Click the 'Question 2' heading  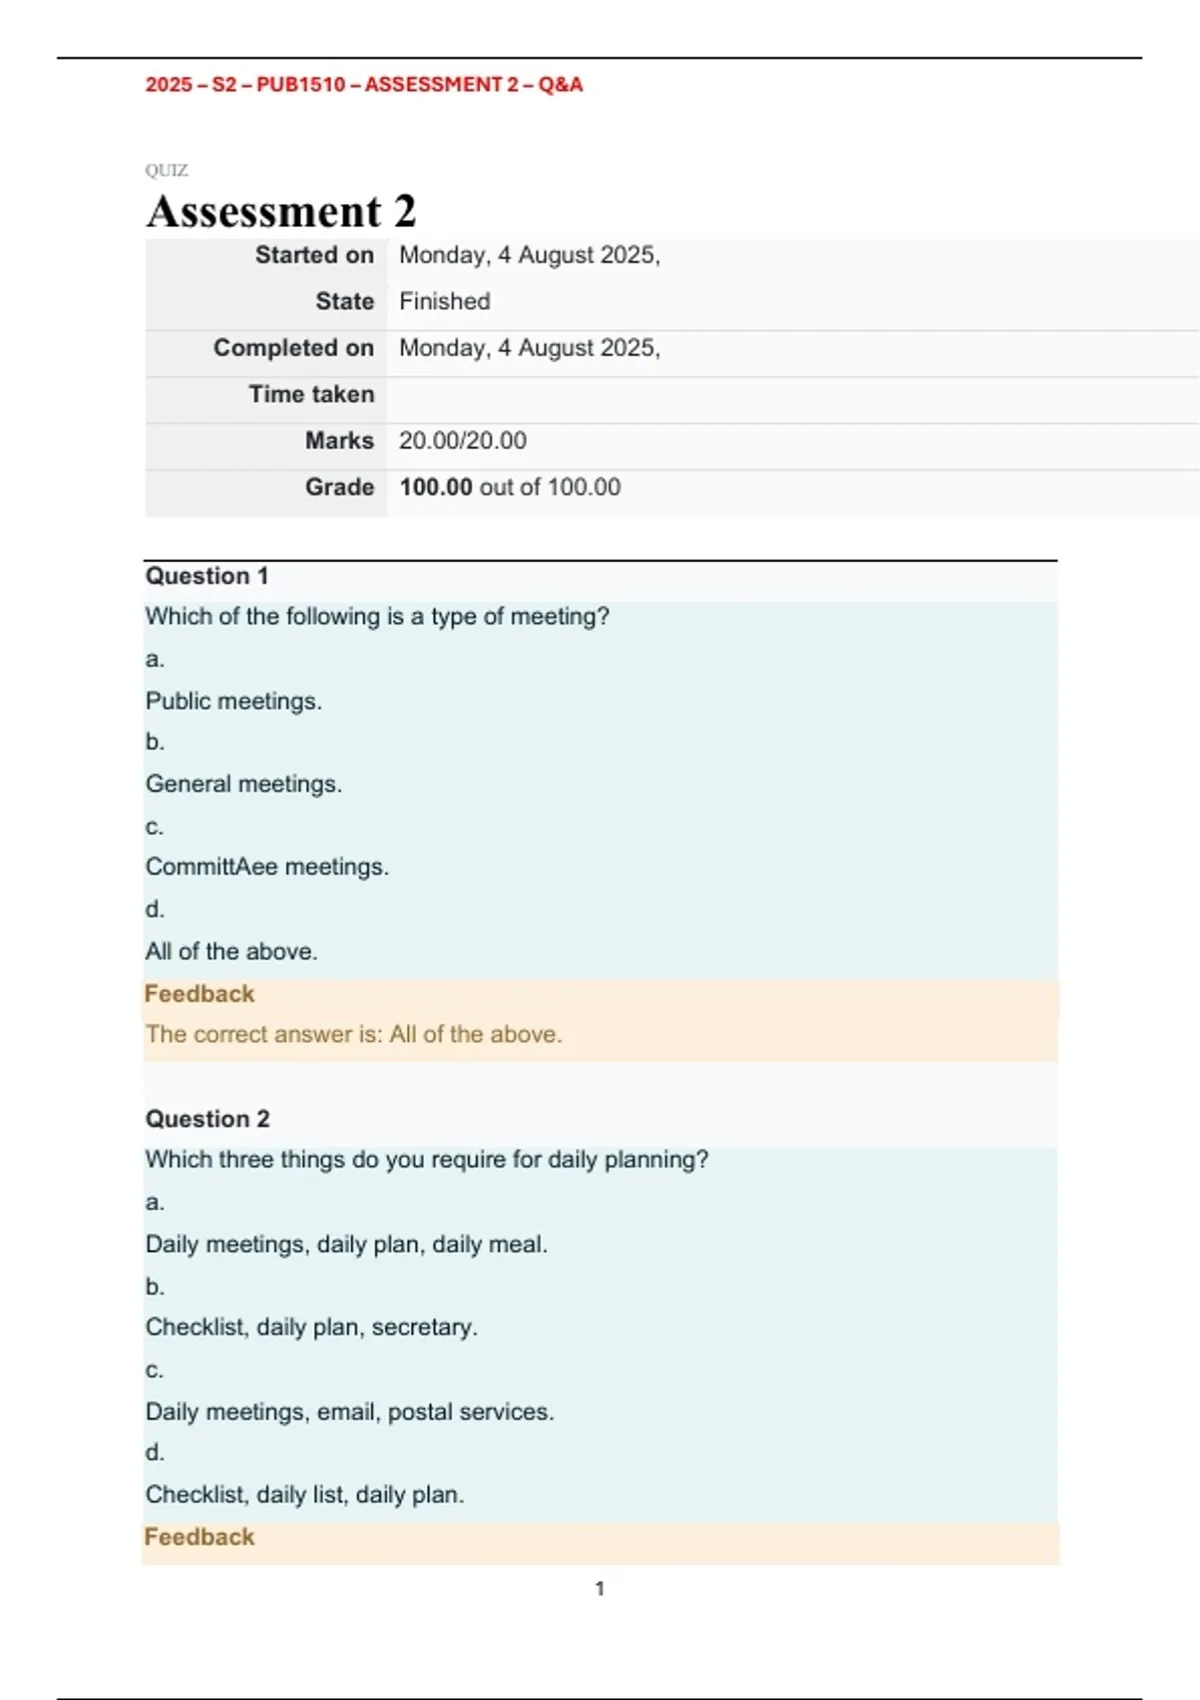point(207,1119)
